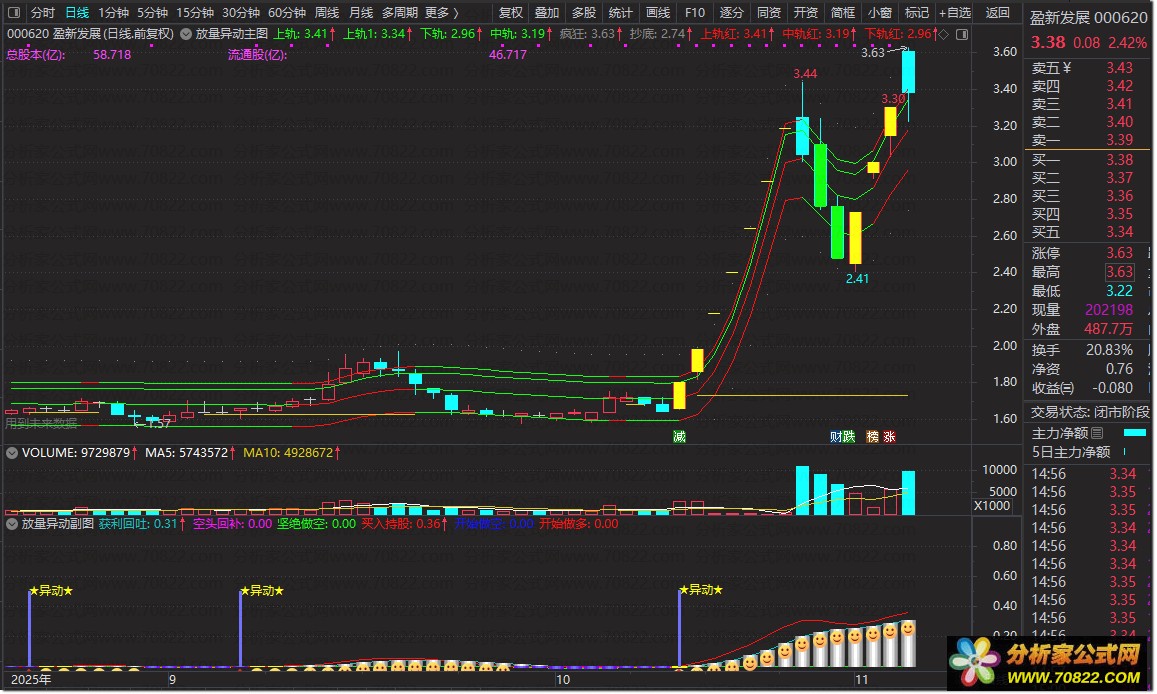
Task: Click 买一 bid price 3.38
Action: (x=1119, y=160)
